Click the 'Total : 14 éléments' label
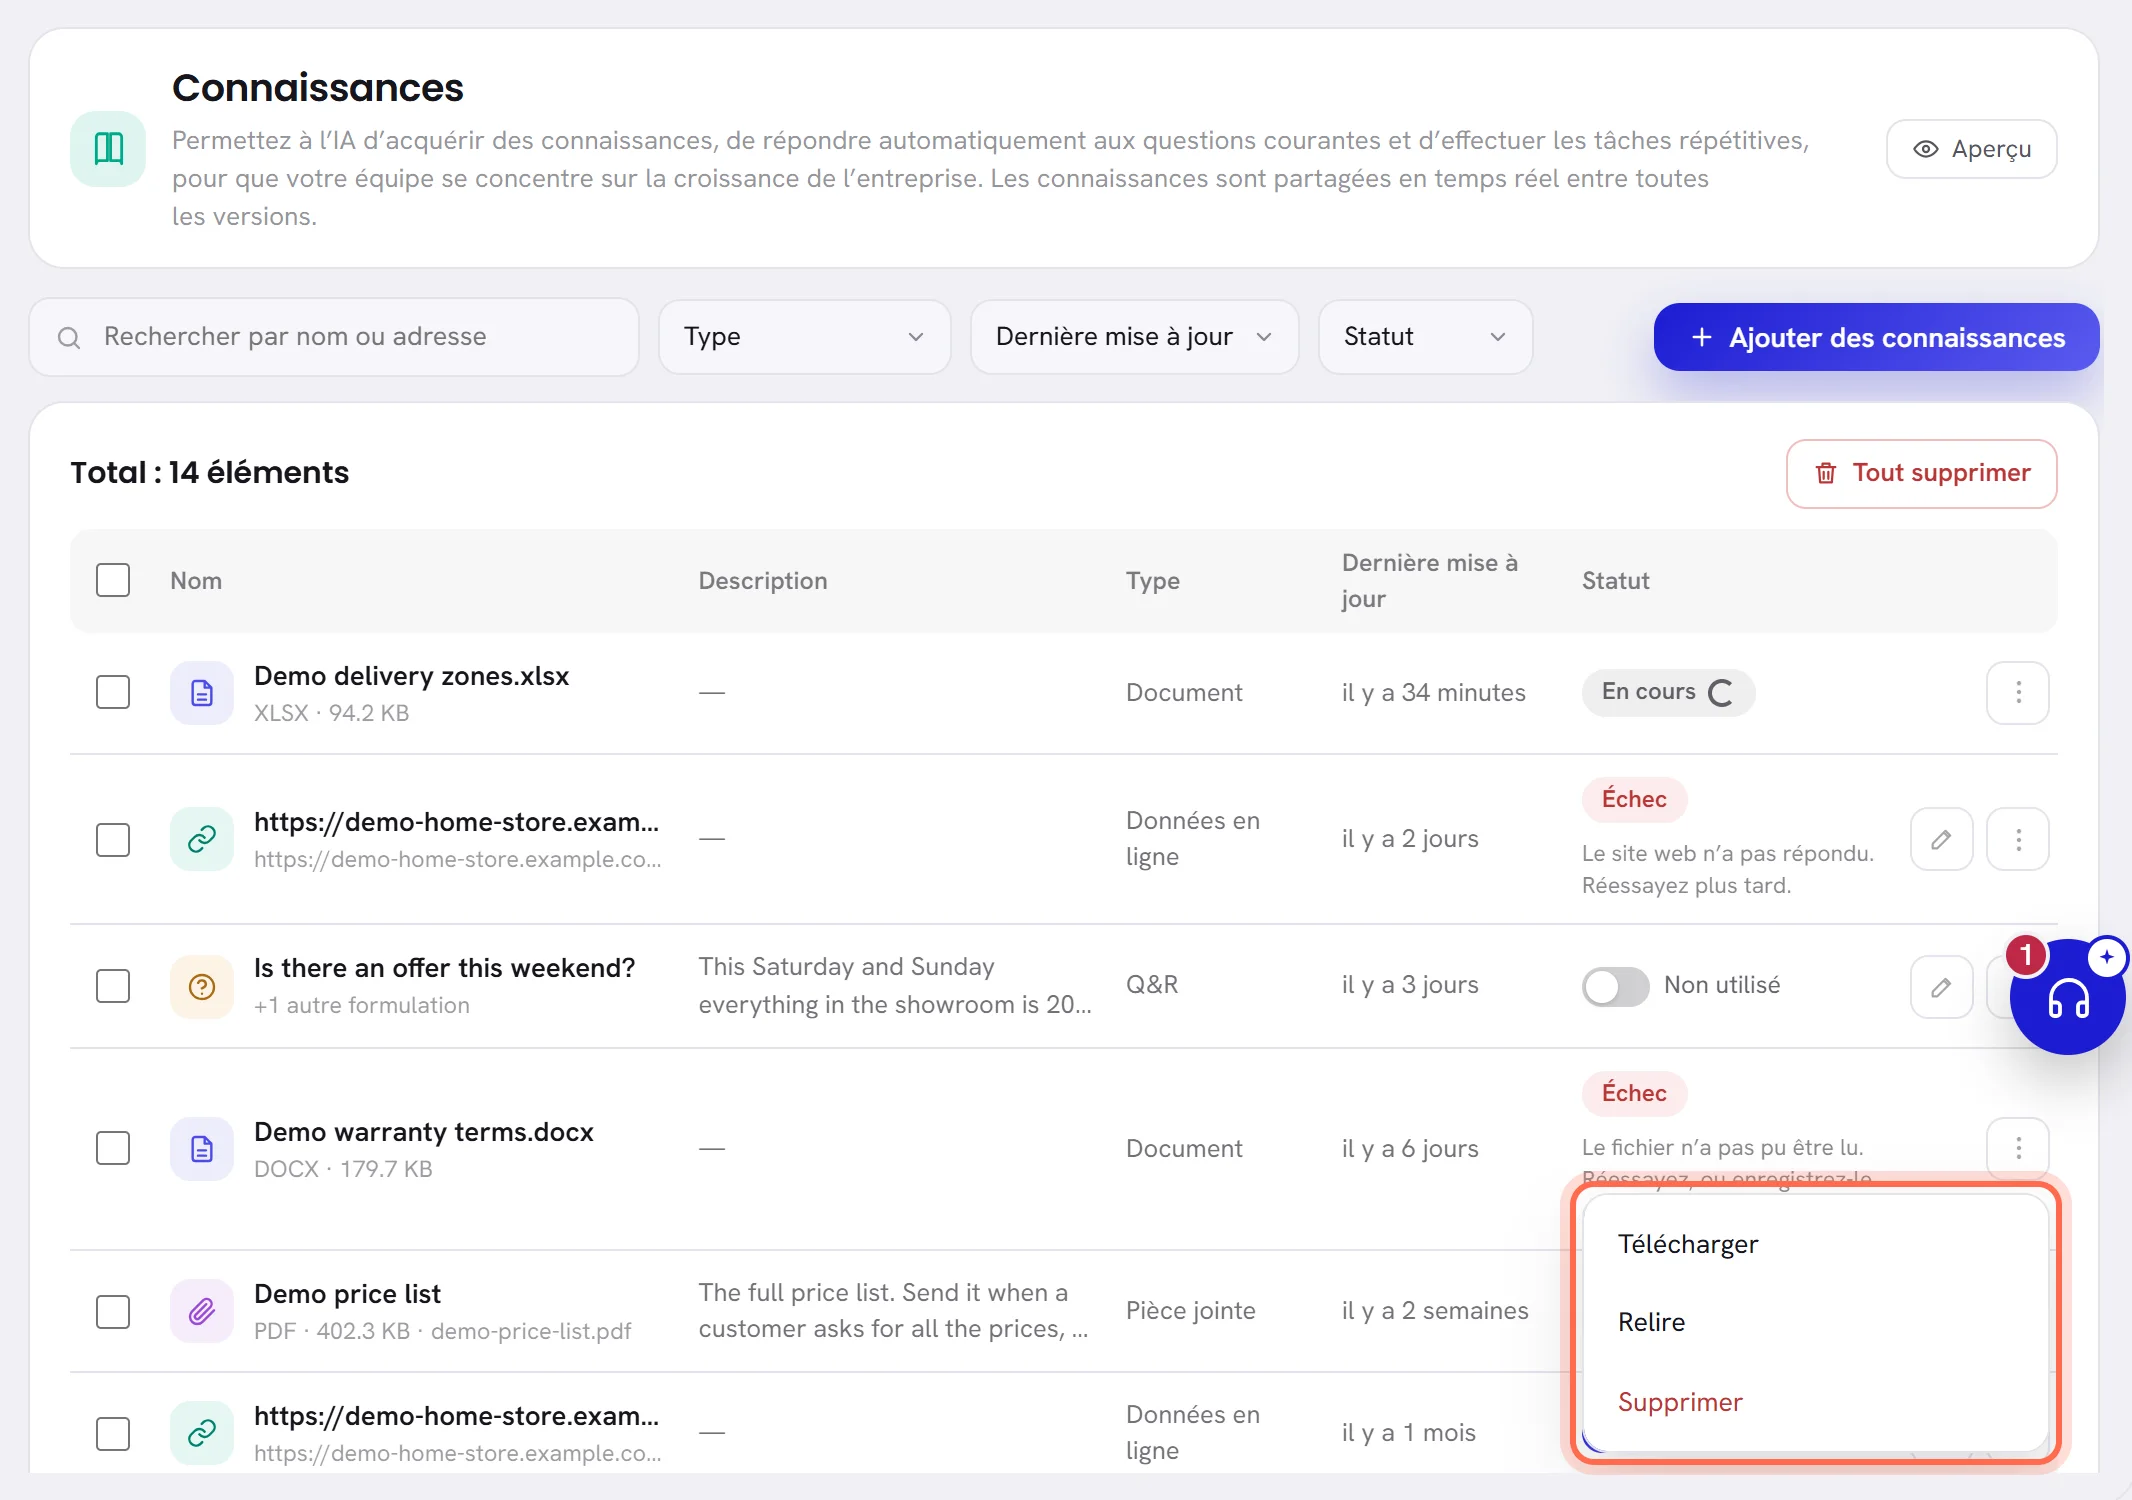 tap(209, 472)
